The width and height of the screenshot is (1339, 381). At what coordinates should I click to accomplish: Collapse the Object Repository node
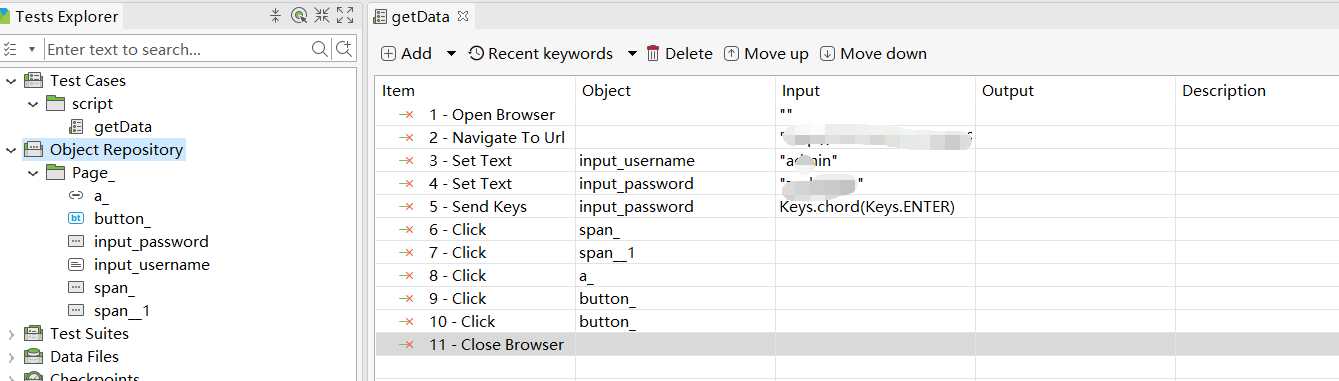pos(10,149)
